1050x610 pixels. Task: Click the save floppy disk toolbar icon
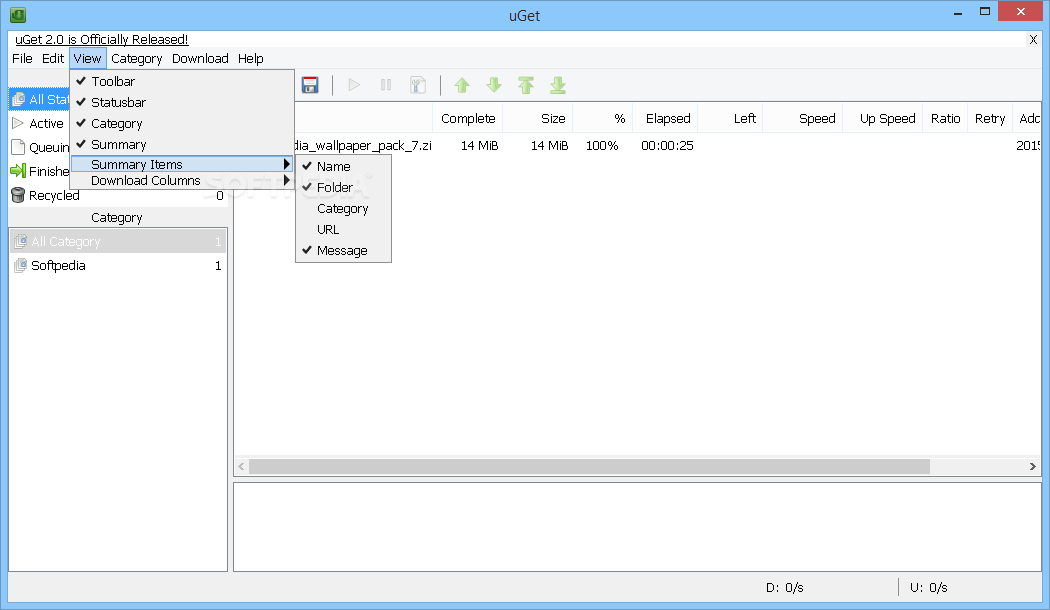coord(309,85)
